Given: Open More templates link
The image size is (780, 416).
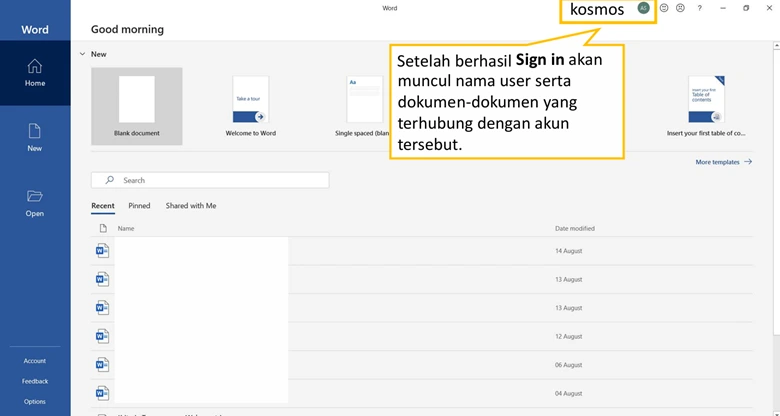Looking at the screenshot, I should click(x=724, y=162).
